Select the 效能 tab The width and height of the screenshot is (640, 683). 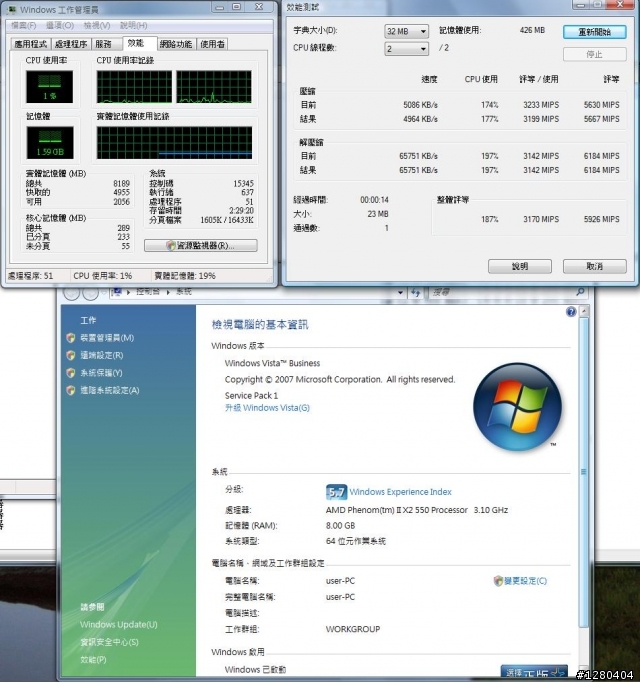pyautogui.click(x=139, y=43)
